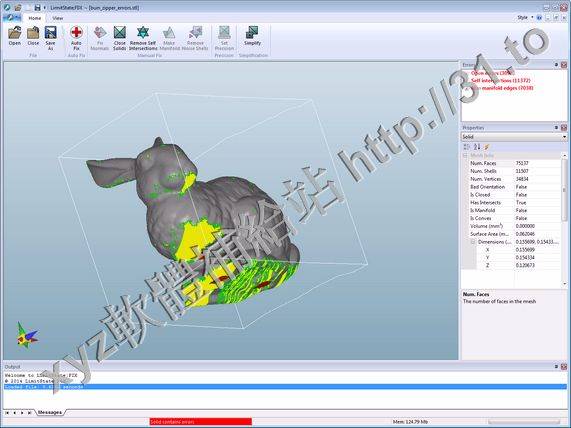Open the application menu button beside the Home tab
Screen dimensions: 571x428
pyautogui.click(x=12, y=17)
